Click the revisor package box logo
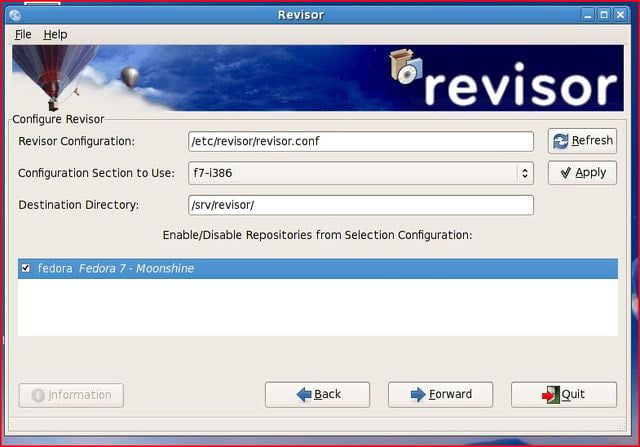640x447 pixels. [x=405, y=67]
